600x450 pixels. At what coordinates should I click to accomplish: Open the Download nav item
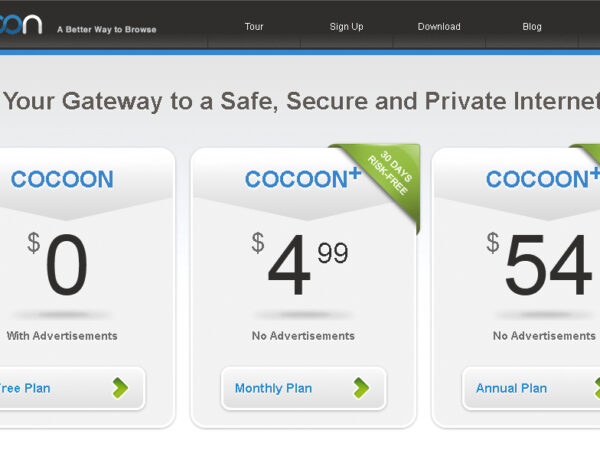pos(439,27)
